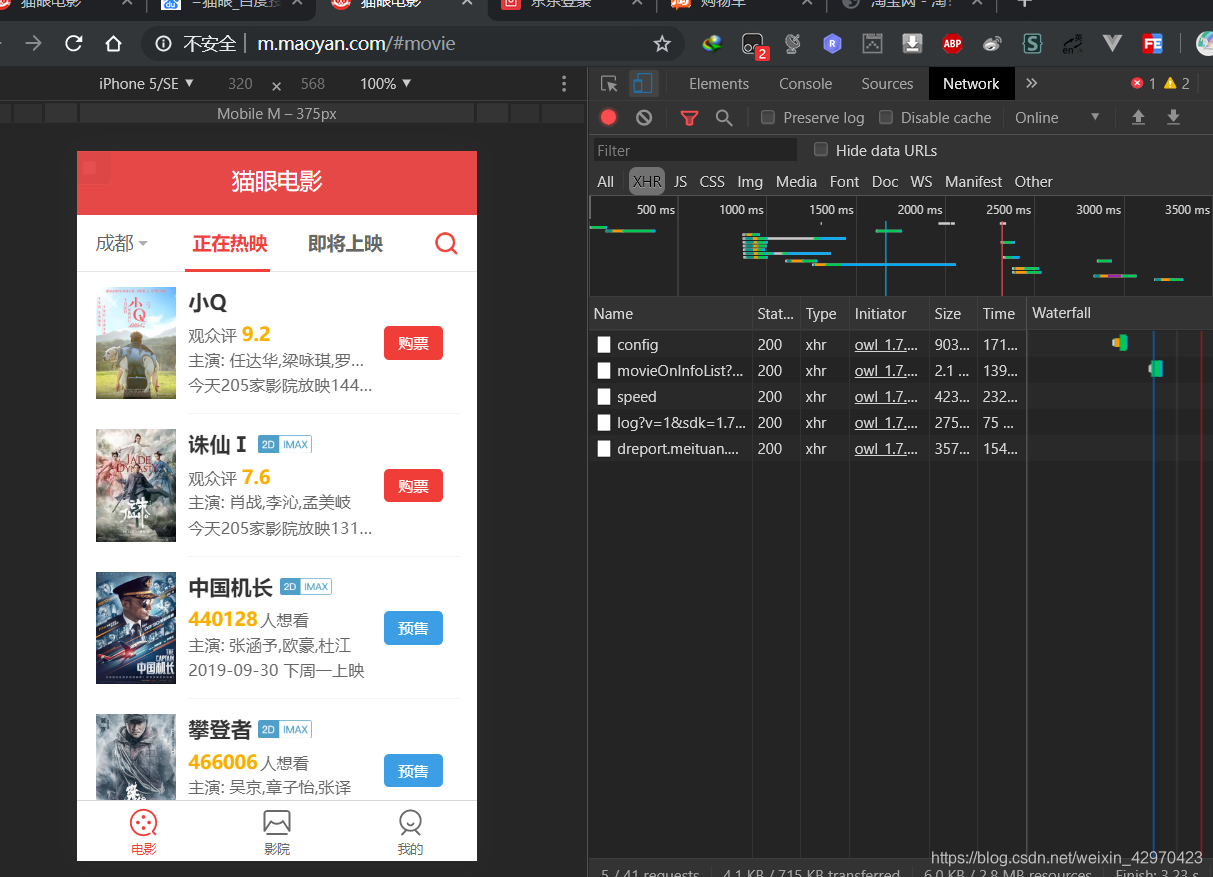
Task: Open the purple R extension
Action: click(x=832, y=44)
